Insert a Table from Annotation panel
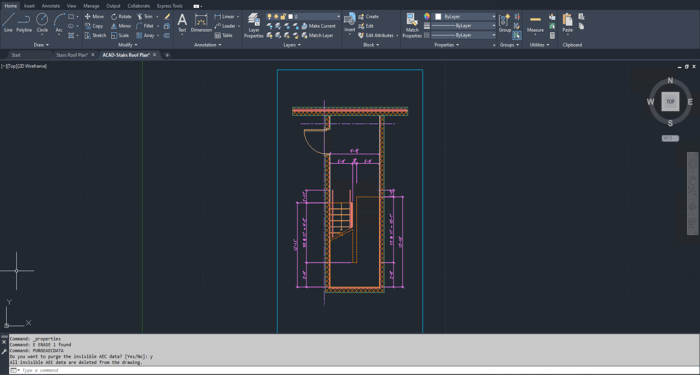This screenshot has height=375, width=700. 223,35
